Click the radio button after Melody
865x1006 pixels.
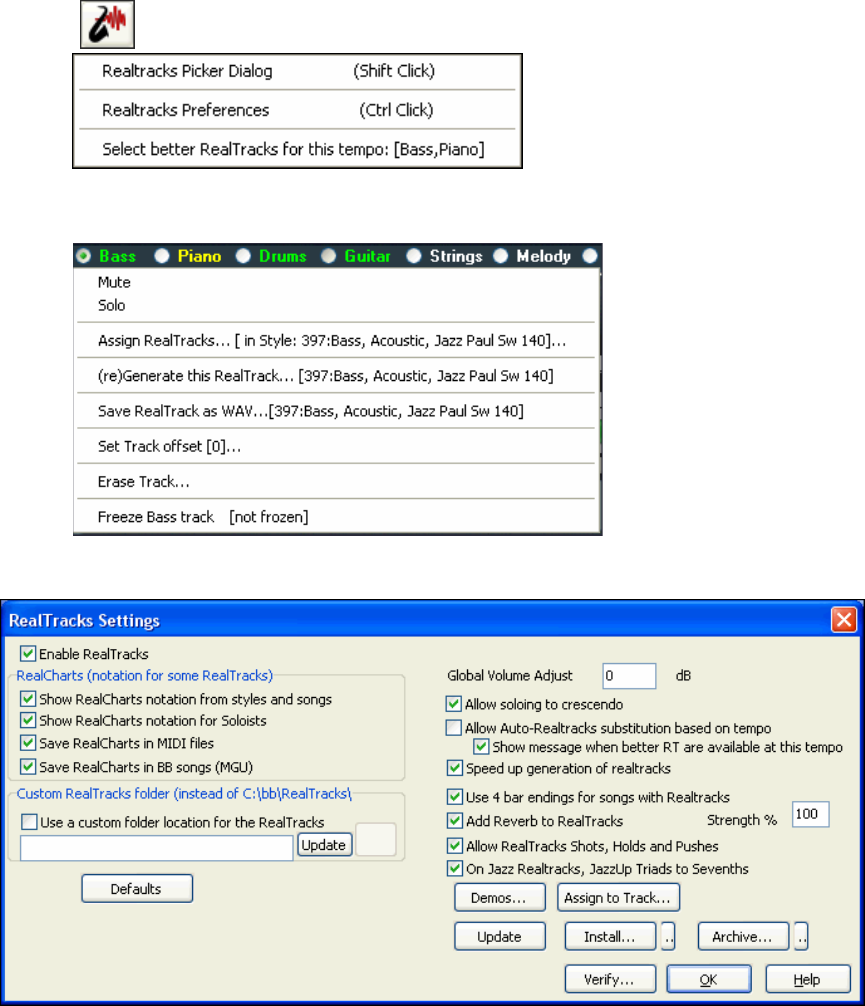coord(590,256)
